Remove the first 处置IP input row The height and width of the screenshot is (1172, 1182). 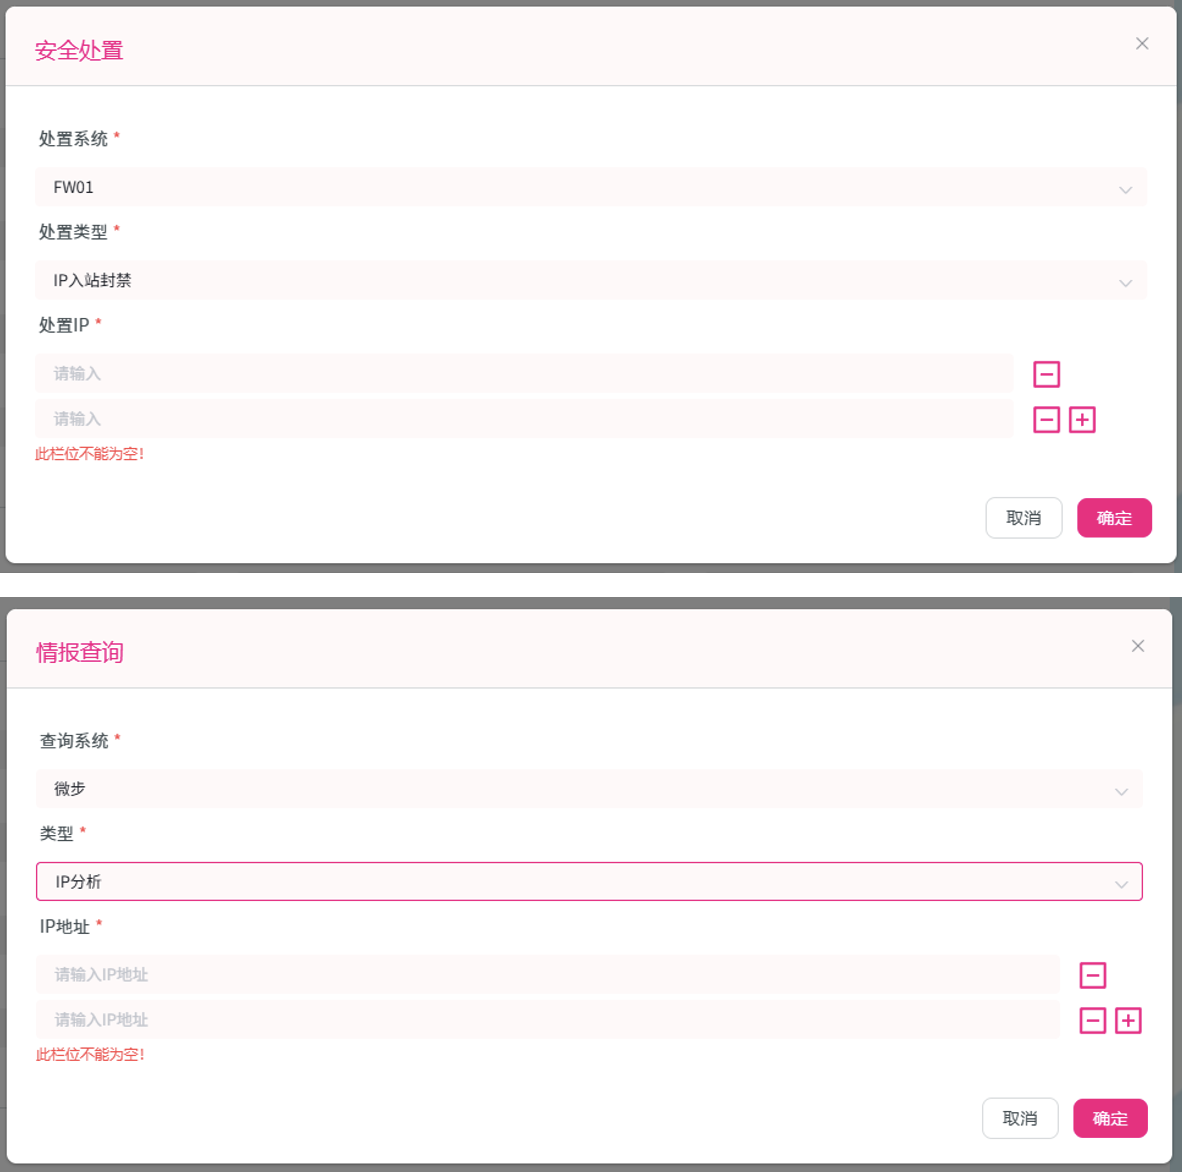[x=1046, y=374]
